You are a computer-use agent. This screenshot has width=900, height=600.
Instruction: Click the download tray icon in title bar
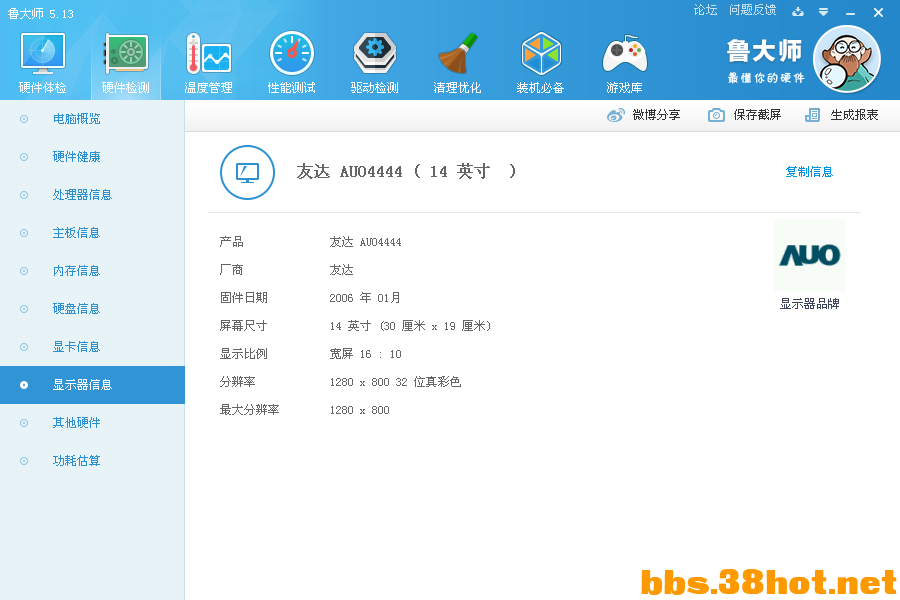798,11
